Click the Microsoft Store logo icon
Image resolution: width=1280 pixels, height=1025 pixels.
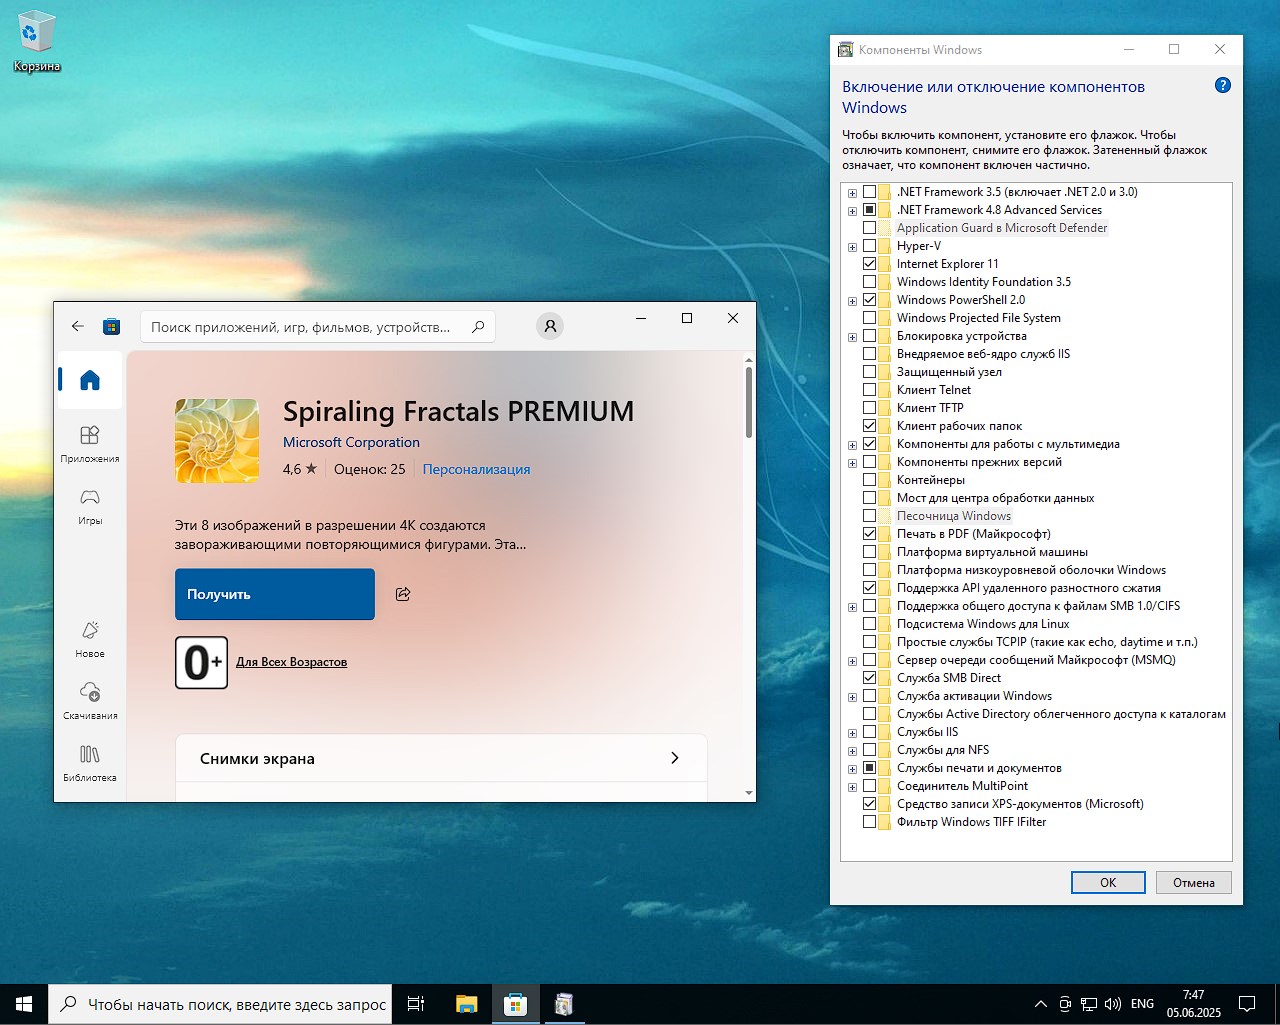(112, 326)
